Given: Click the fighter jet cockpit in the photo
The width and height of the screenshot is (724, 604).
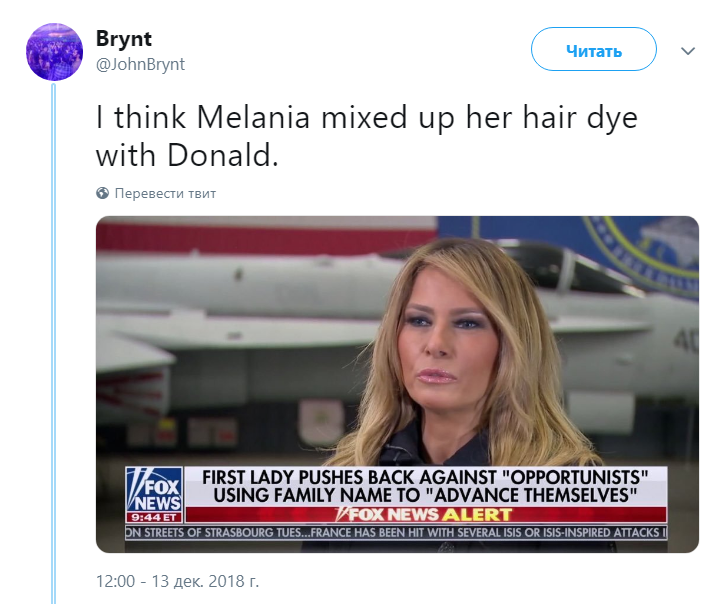Looking at the screenshot, I should 568,268.
